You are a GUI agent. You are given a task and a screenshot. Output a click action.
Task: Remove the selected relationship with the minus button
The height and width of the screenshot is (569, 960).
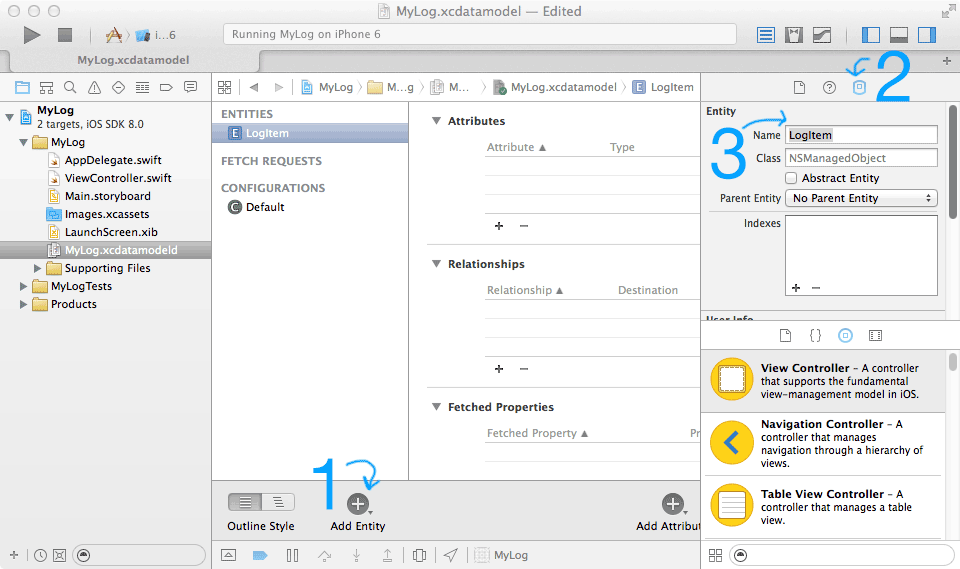tap(524, 369)
